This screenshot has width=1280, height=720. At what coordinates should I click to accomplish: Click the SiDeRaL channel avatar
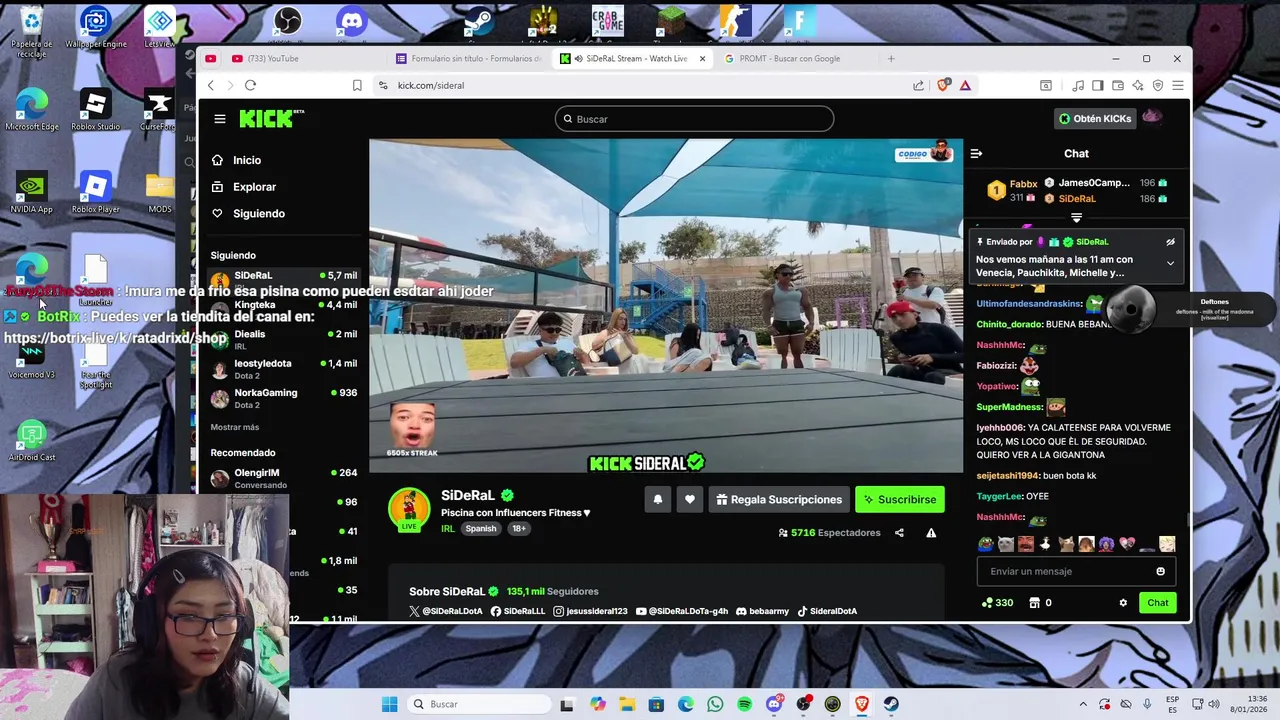tap(409, 508)
